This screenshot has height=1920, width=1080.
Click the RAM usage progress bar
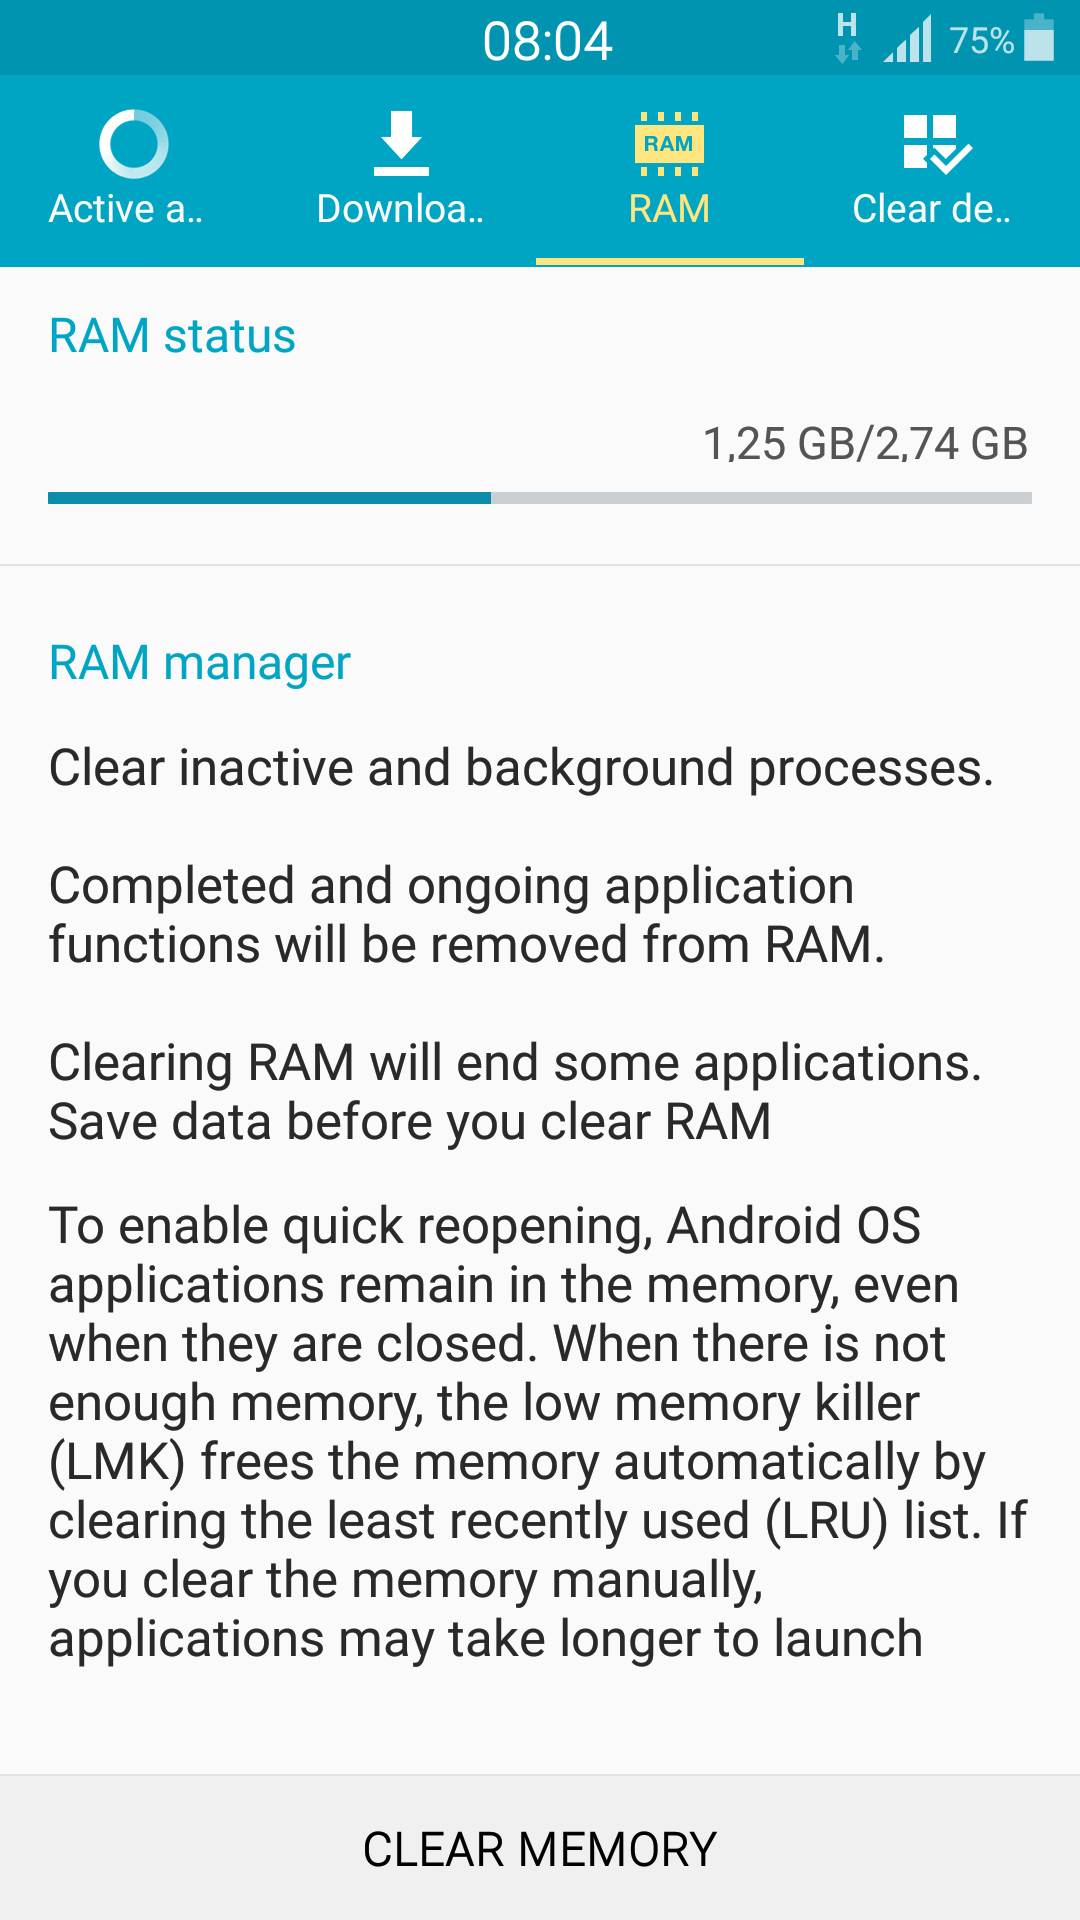click(540, 498)
